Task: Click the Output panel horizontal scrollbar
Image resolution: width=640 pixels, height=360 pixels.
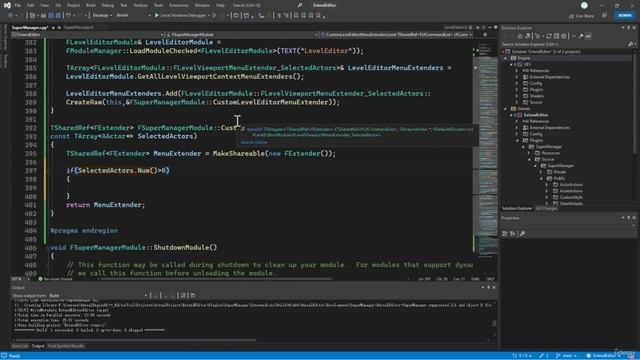Action: tap(135, 340)
